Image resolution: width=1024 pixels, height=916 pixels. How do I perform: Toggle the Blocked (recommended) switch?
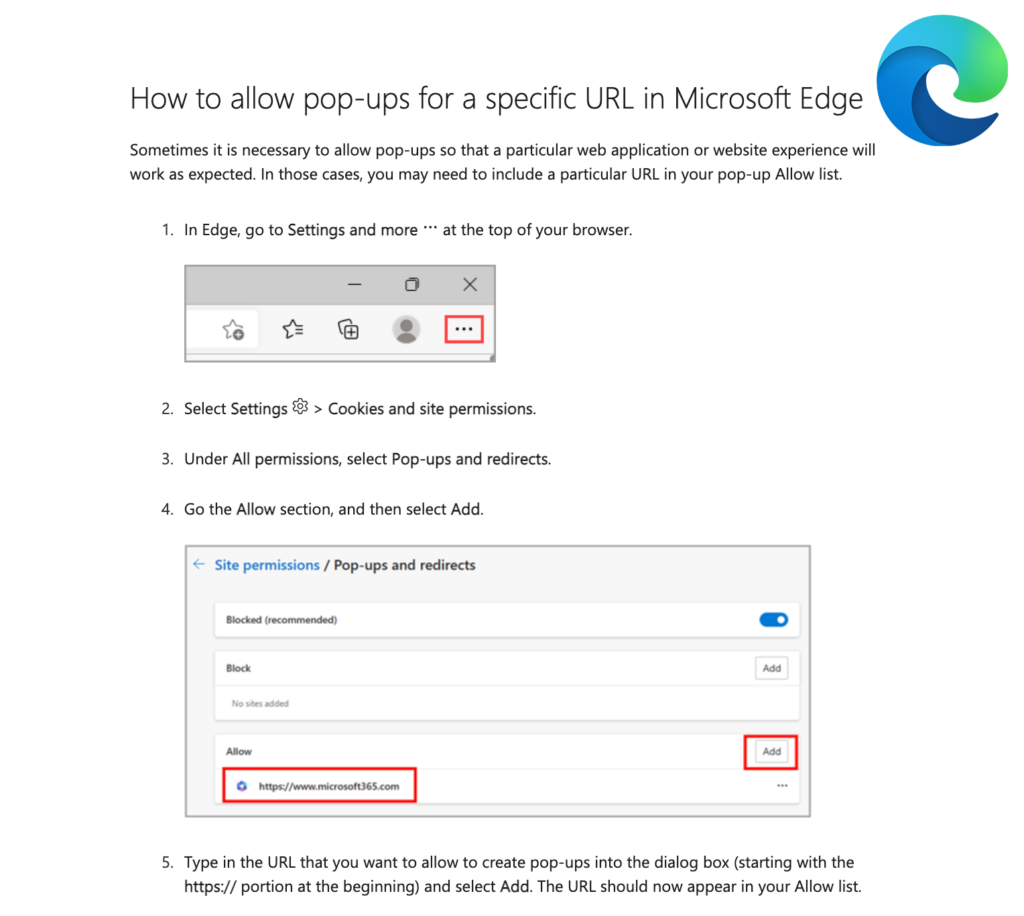773,620
